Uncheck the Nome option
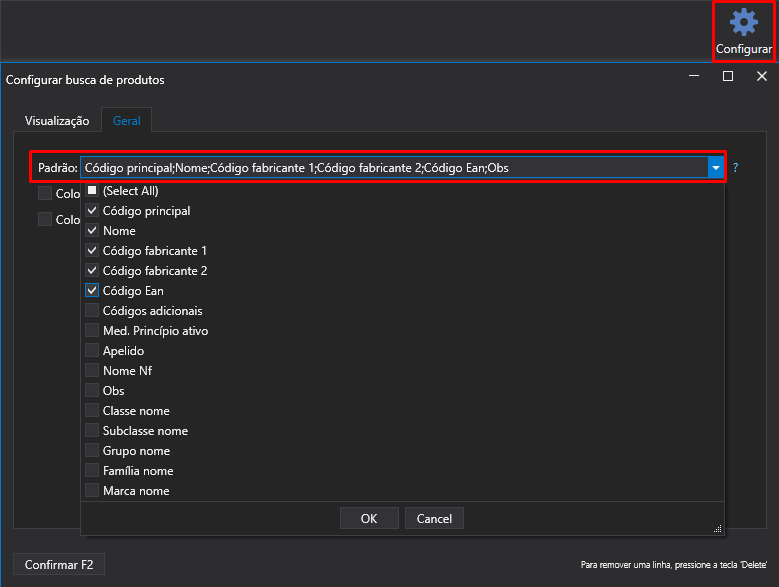This screenshot has width=779, height=587. 92,230
